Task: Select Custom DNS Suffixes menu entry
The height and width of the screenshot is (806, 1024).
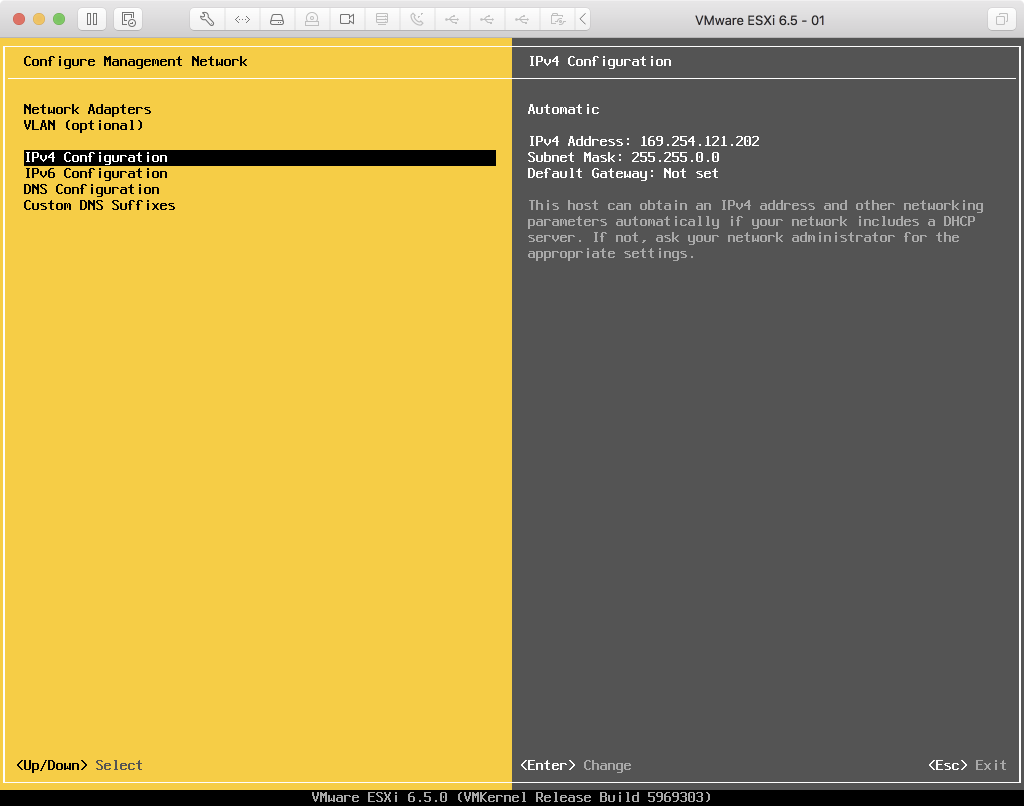Action: (99, 206)
